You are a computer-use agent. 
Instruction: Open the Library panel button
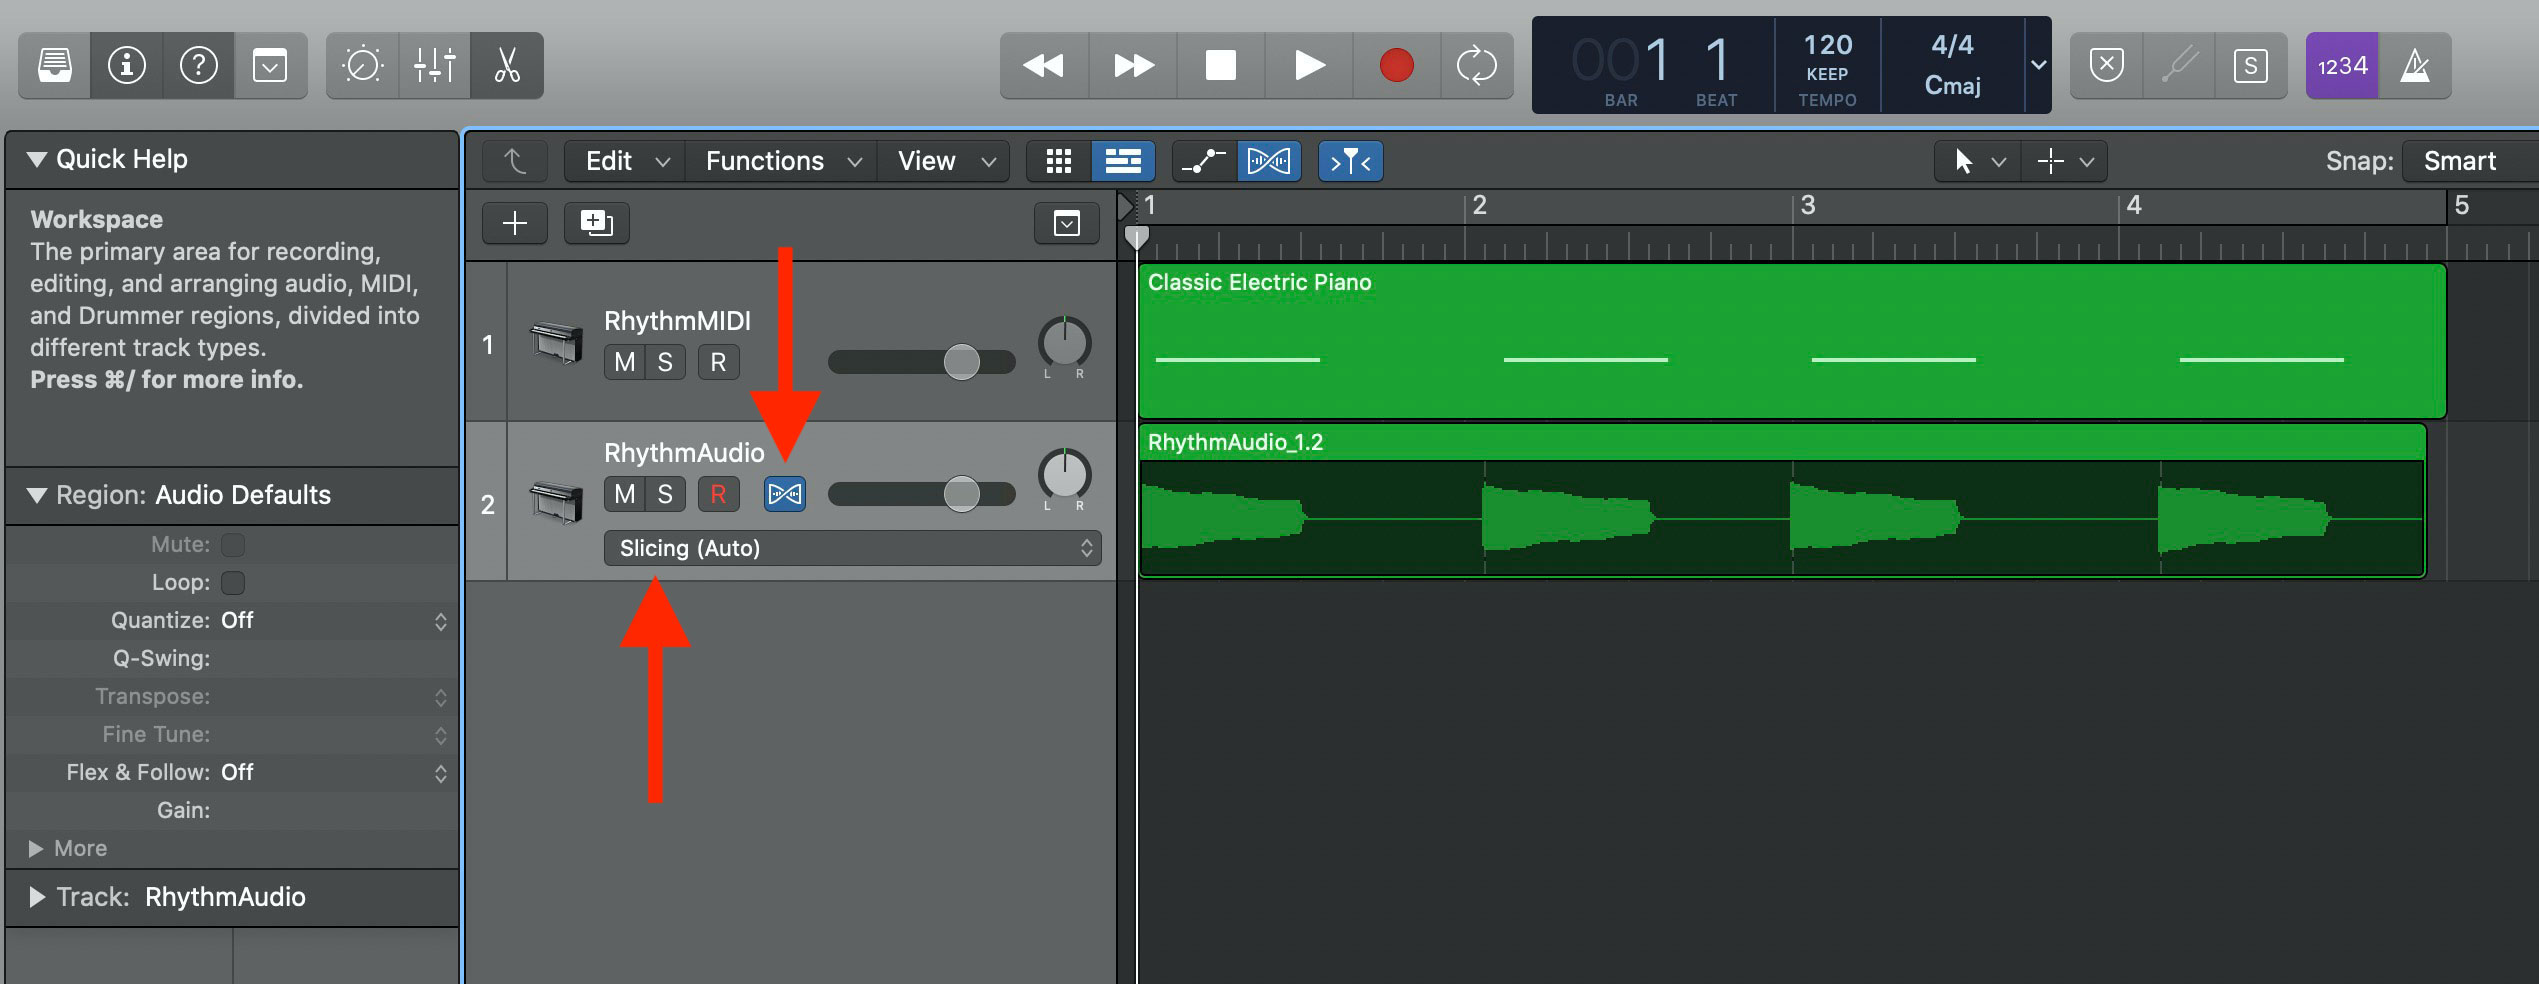[54, 66]
